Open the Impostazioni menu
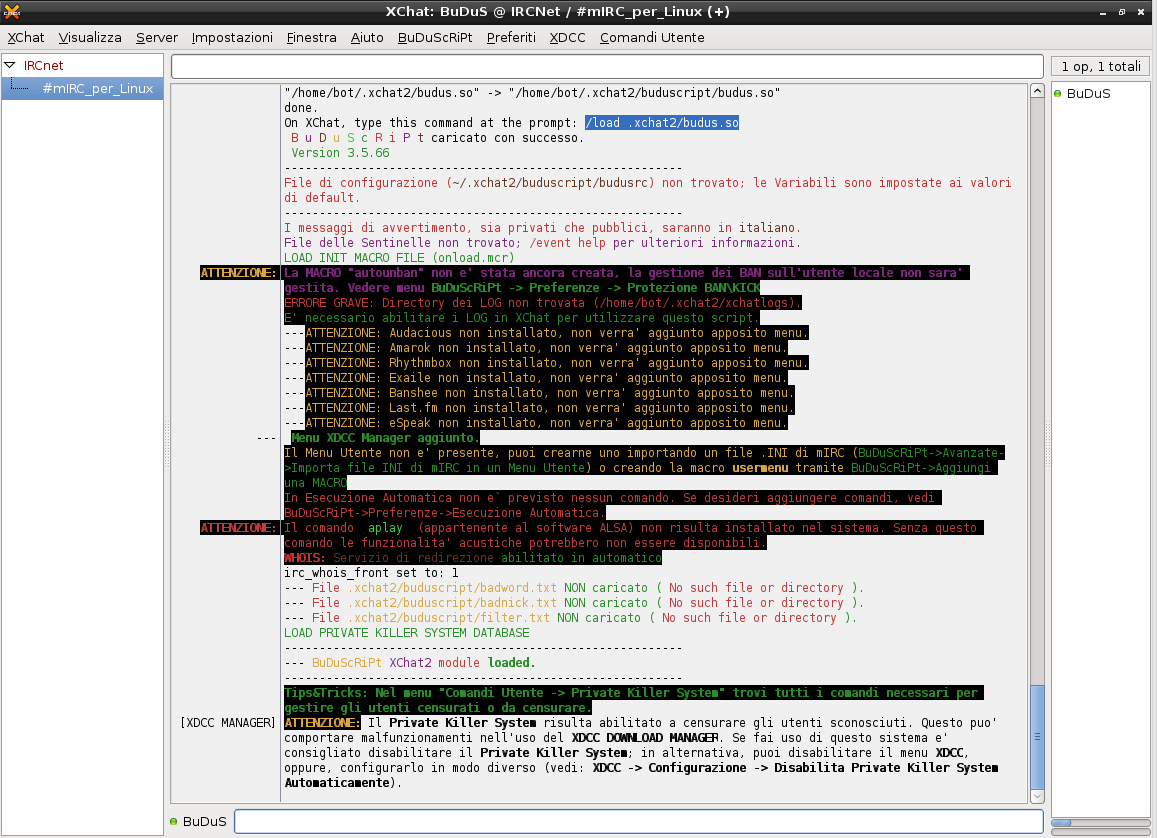This screenshot has width=1157, height=838. coord(232,37)
